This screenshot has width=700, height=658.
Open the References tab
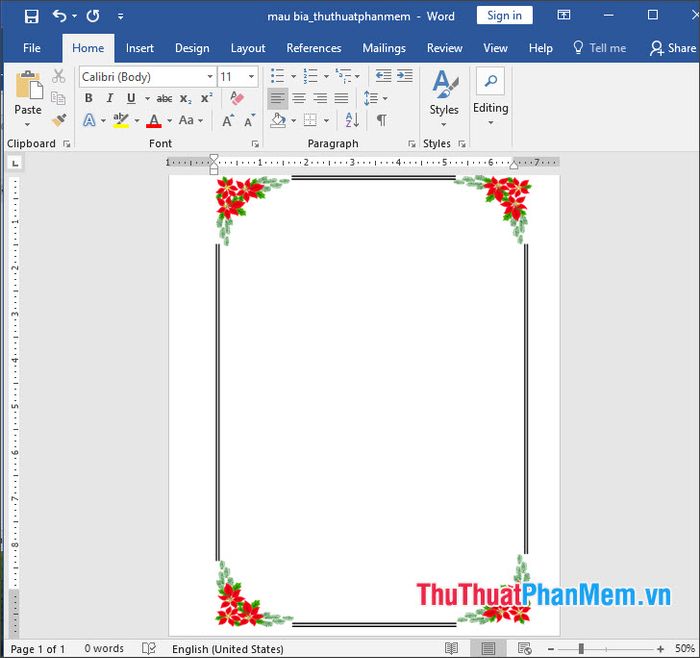click(x=314, y=48)
